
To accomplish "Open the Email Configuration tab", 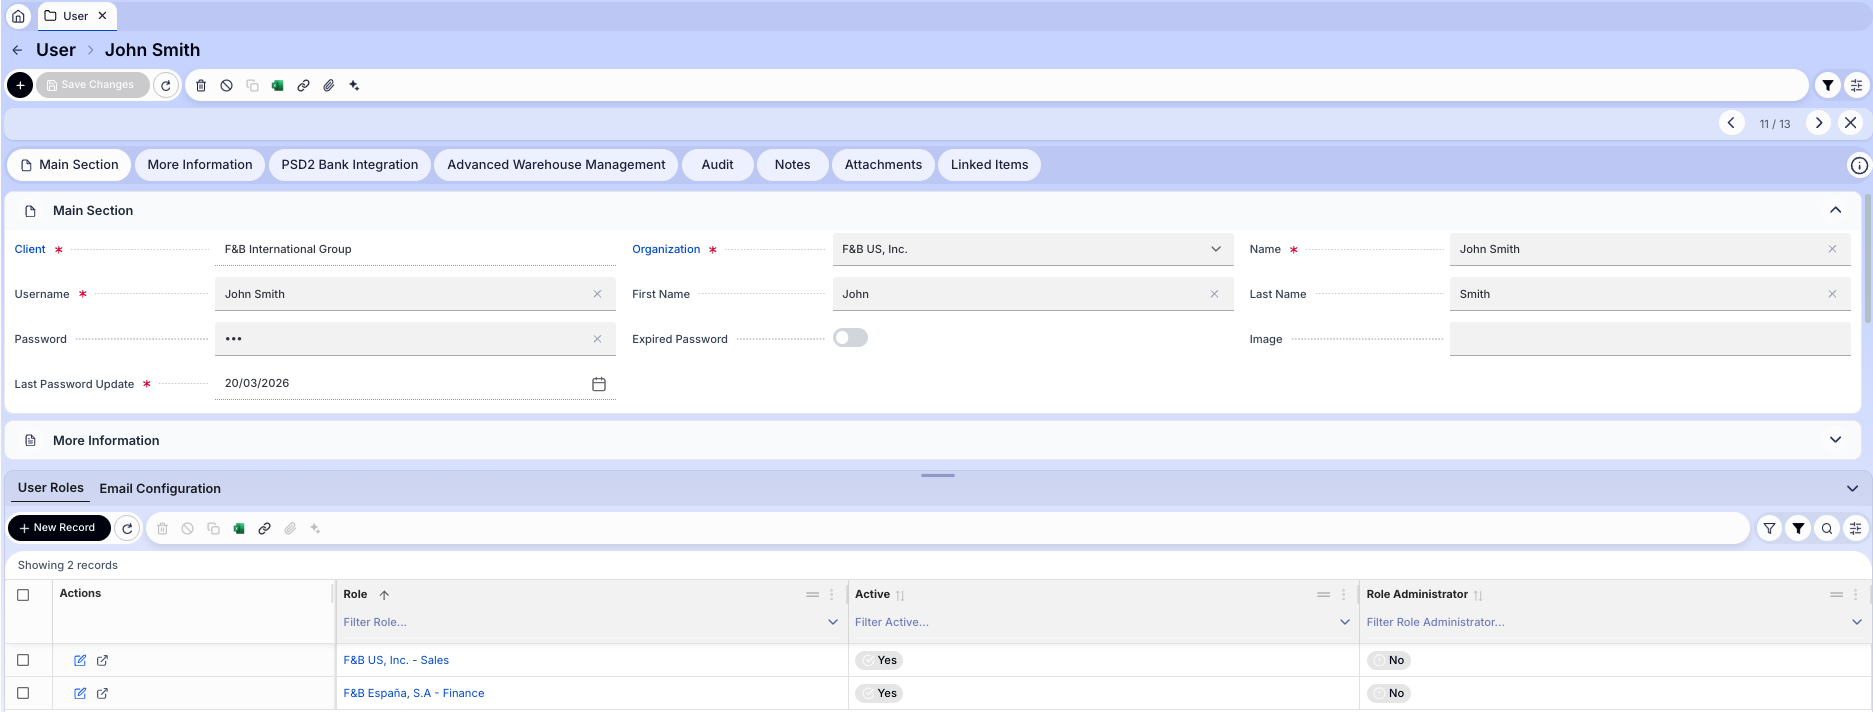I will pyautogui.click(x=160, y=489).
